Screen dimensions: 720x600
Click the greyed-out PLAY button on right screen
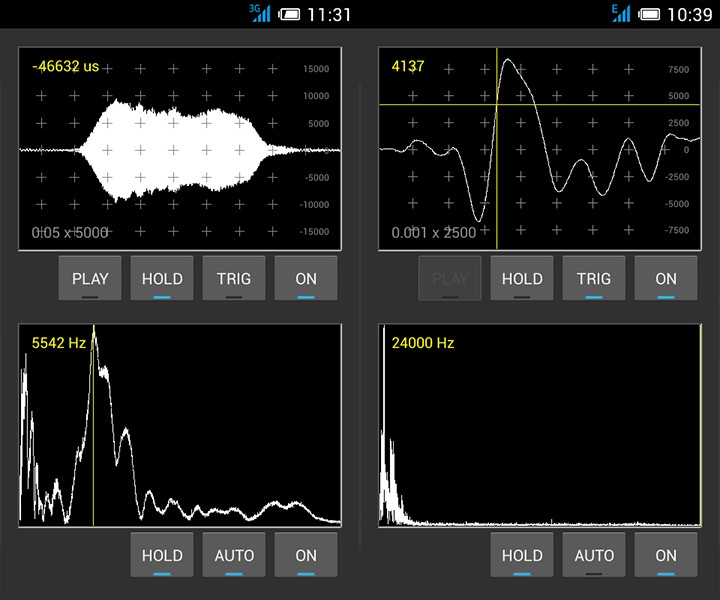[450, 279]
